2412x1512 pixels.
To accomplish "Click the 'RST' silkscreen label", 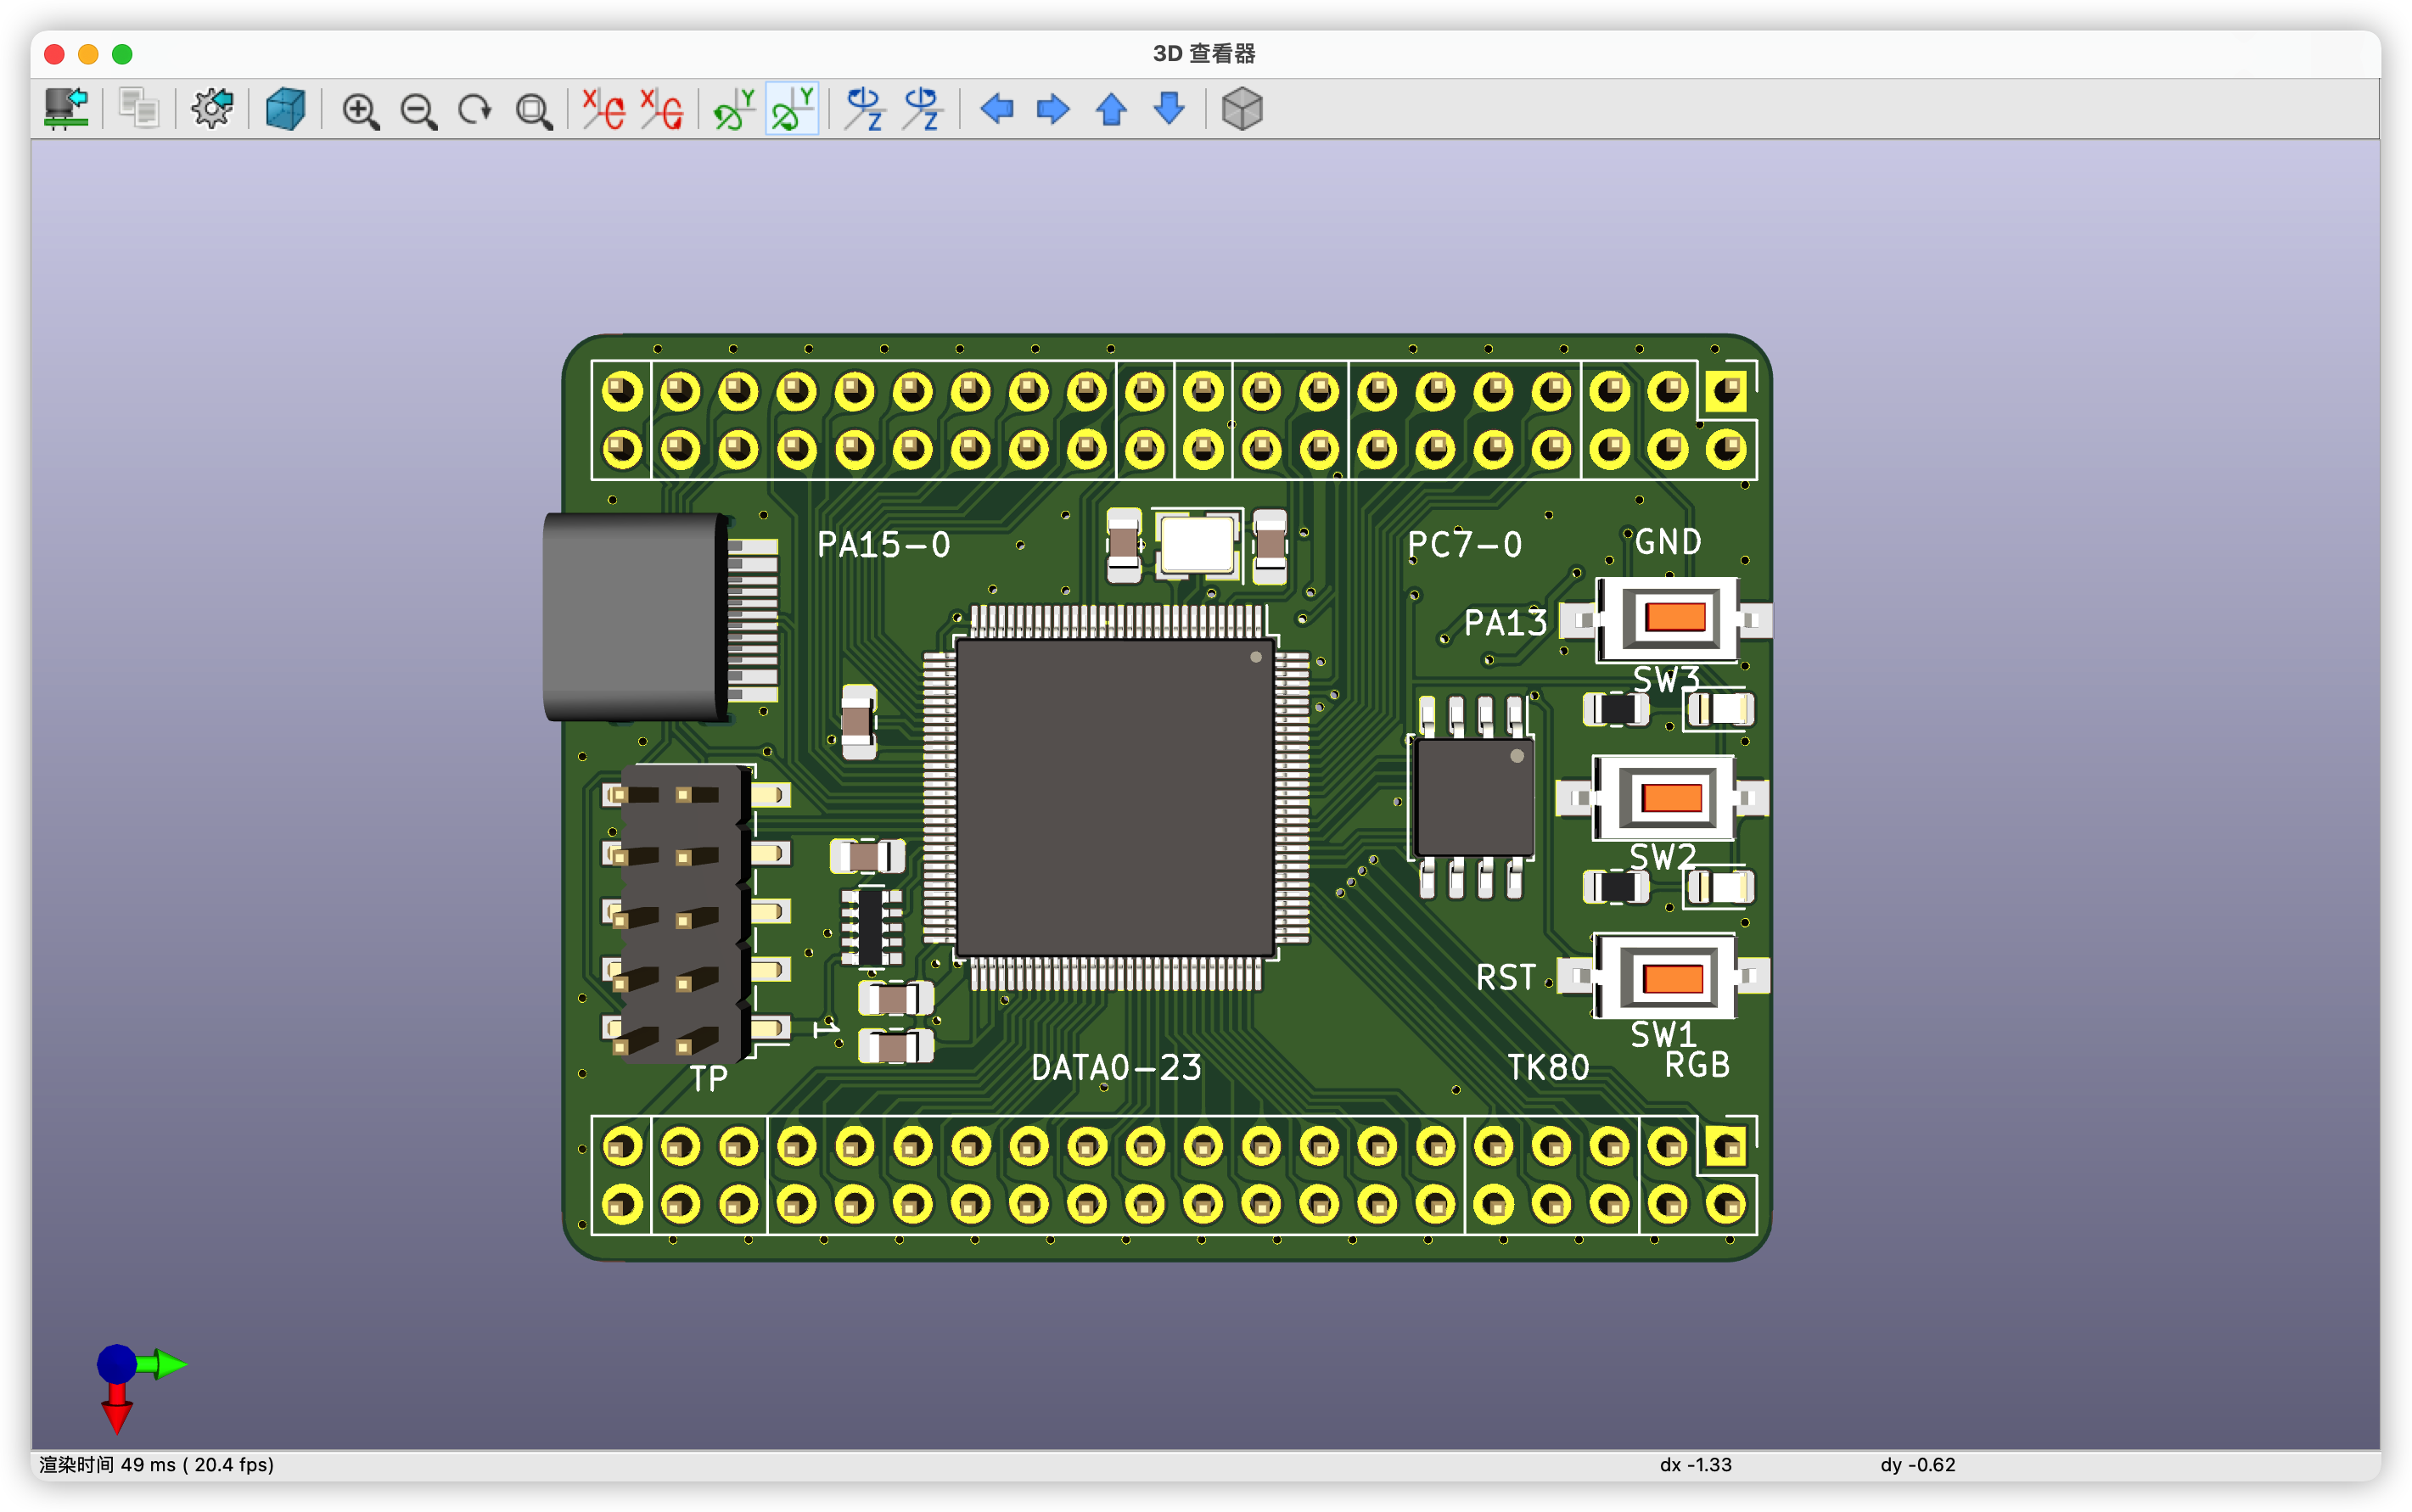I will (x=1505, y=977).
